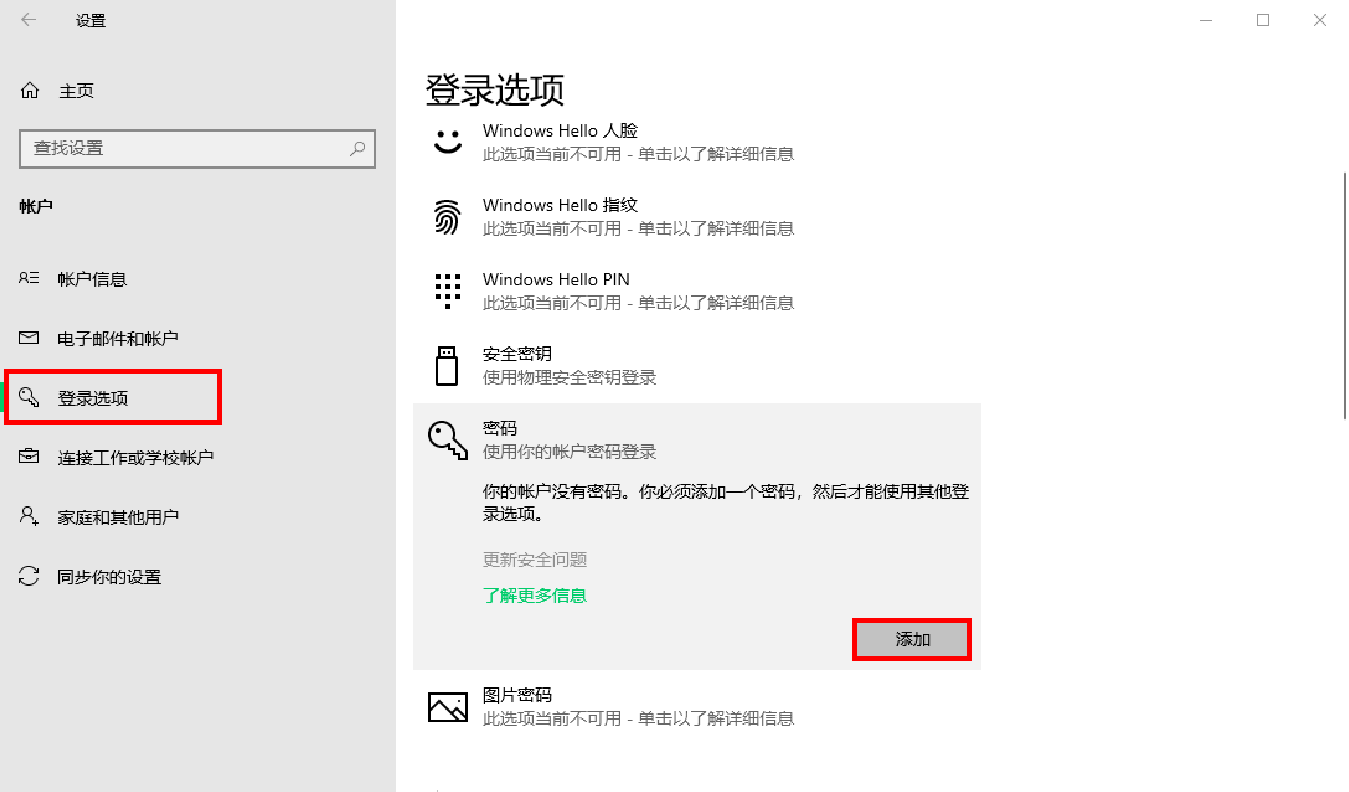
Task: Click the 添加 button to add a password
Action: [911, 639]
